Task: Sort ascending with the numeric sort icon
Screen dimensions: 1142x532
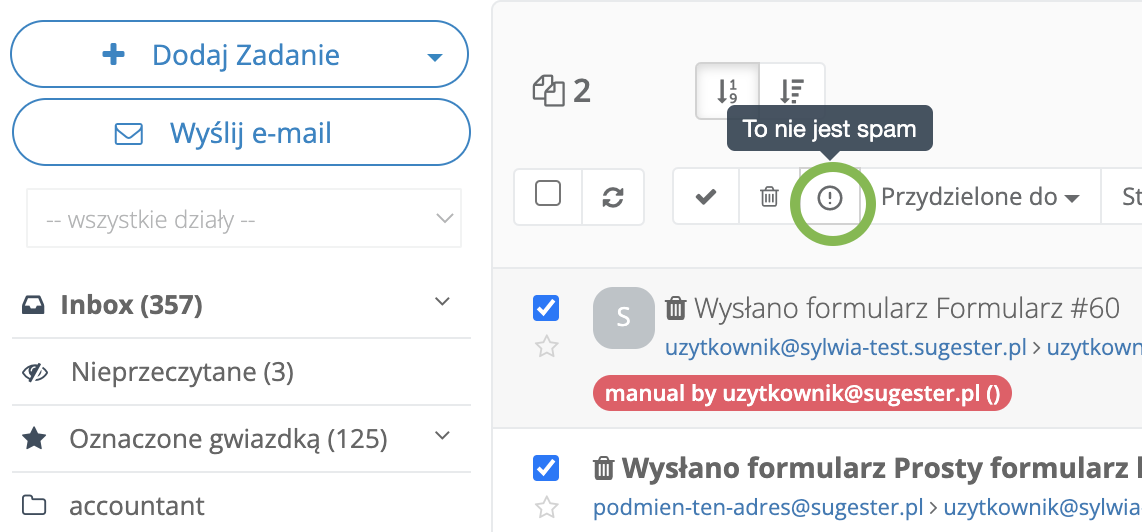Action: pos(727,92)
